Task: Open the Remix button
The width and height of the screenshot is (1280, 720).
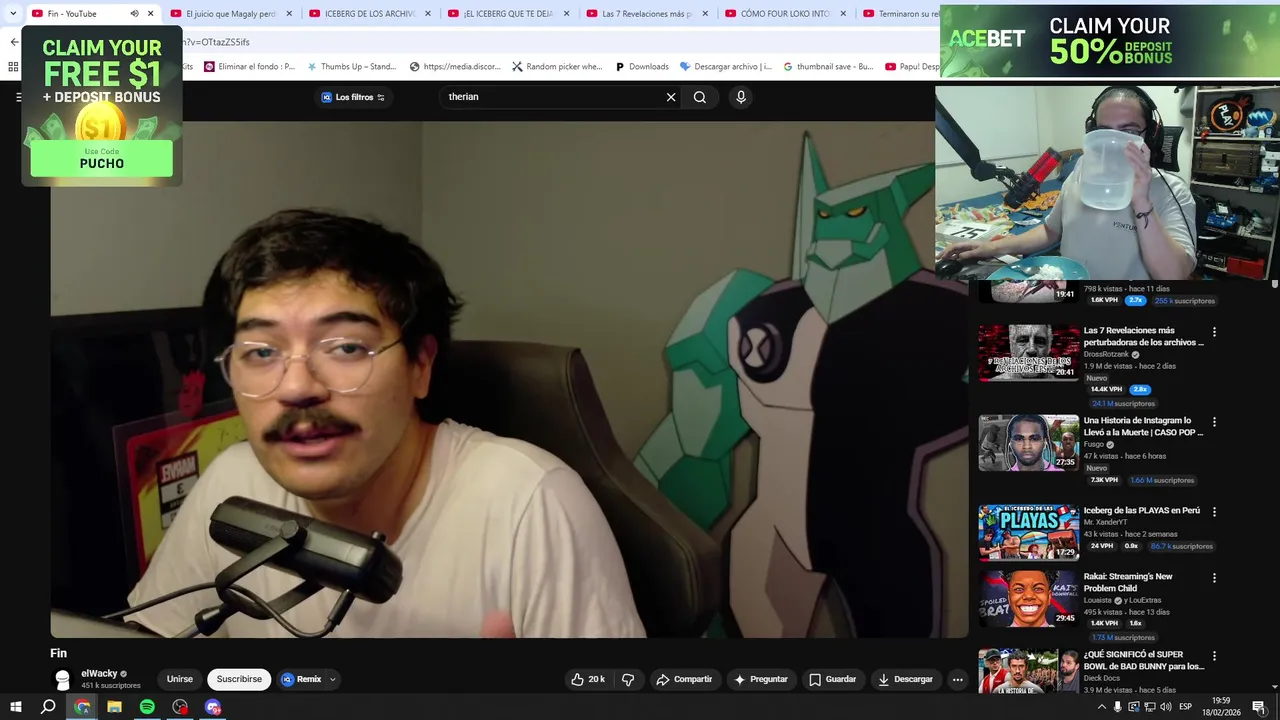Action: click(x=301, y=679)
